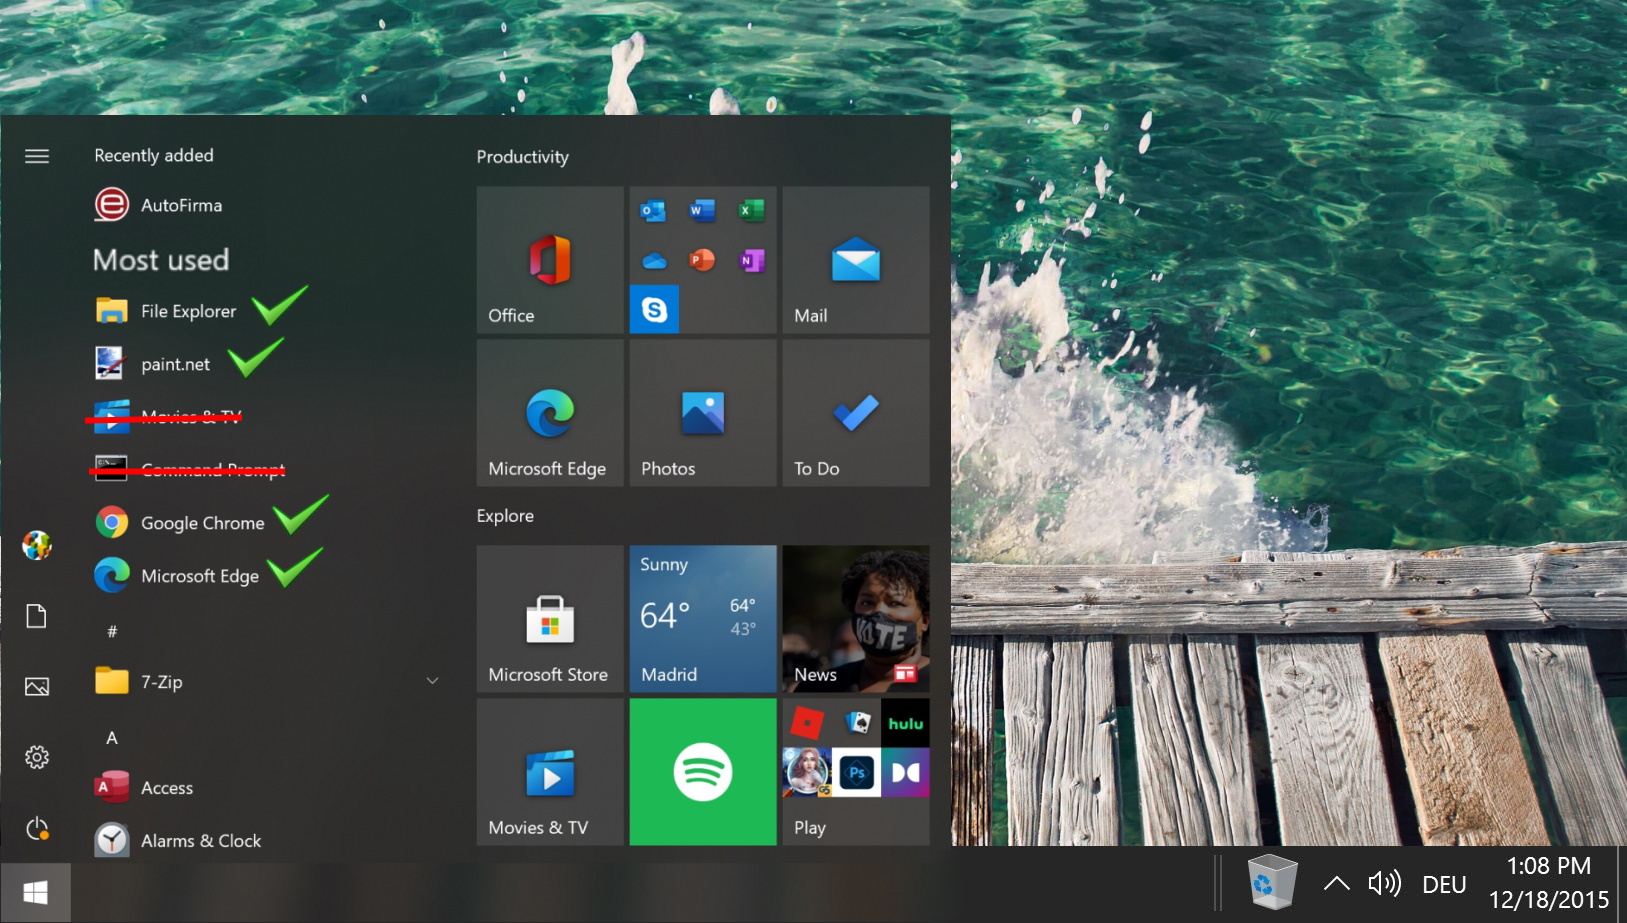Open the OneNote small tile
Viewport: 1627px width, 923px height.
[x=751, y=261]
